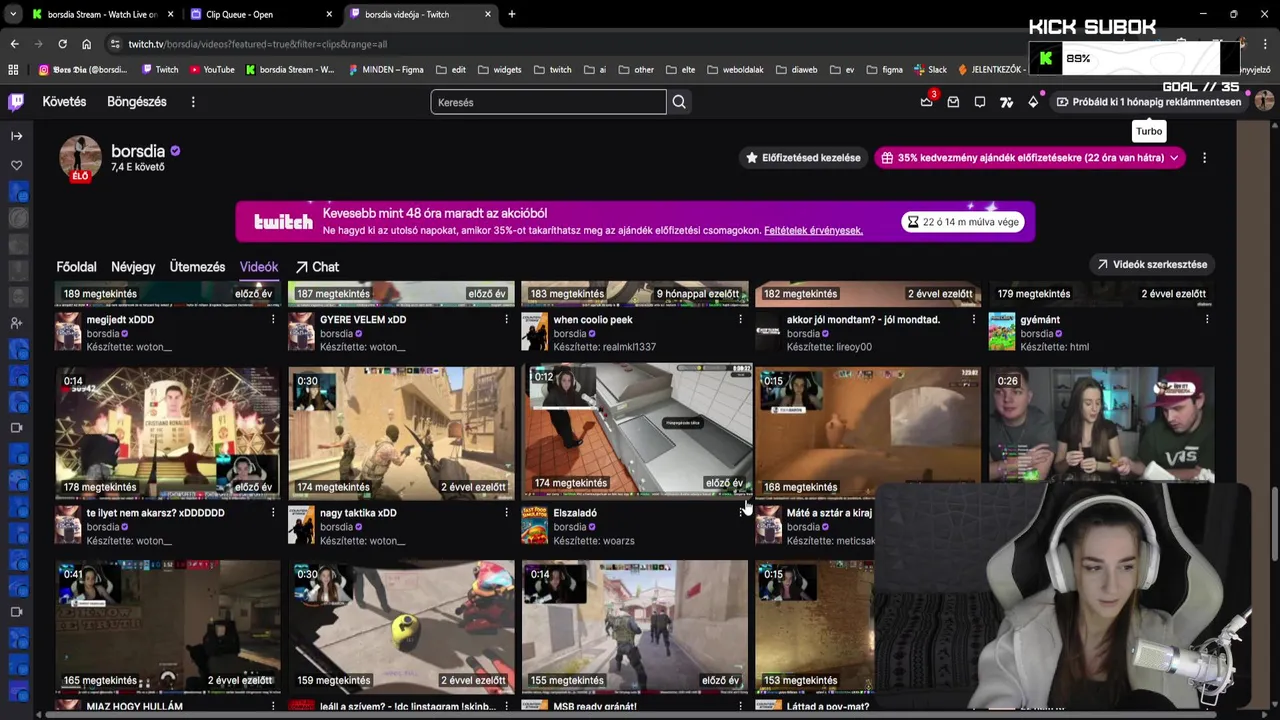Click the Feltételek érvényesek link in banner
The image size is (1280, 720).
pos(813,230)
